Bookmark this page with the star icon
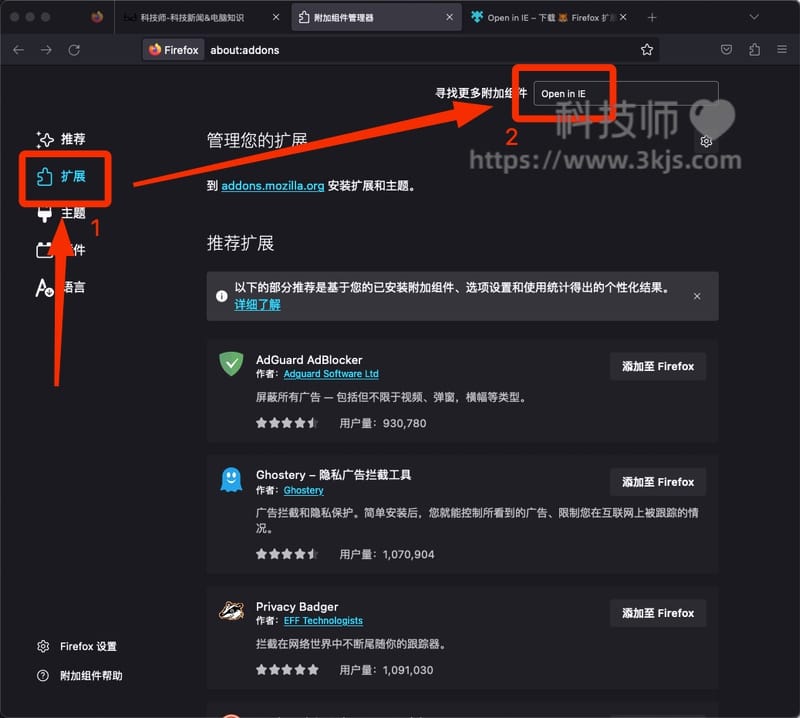 [647, 50]
